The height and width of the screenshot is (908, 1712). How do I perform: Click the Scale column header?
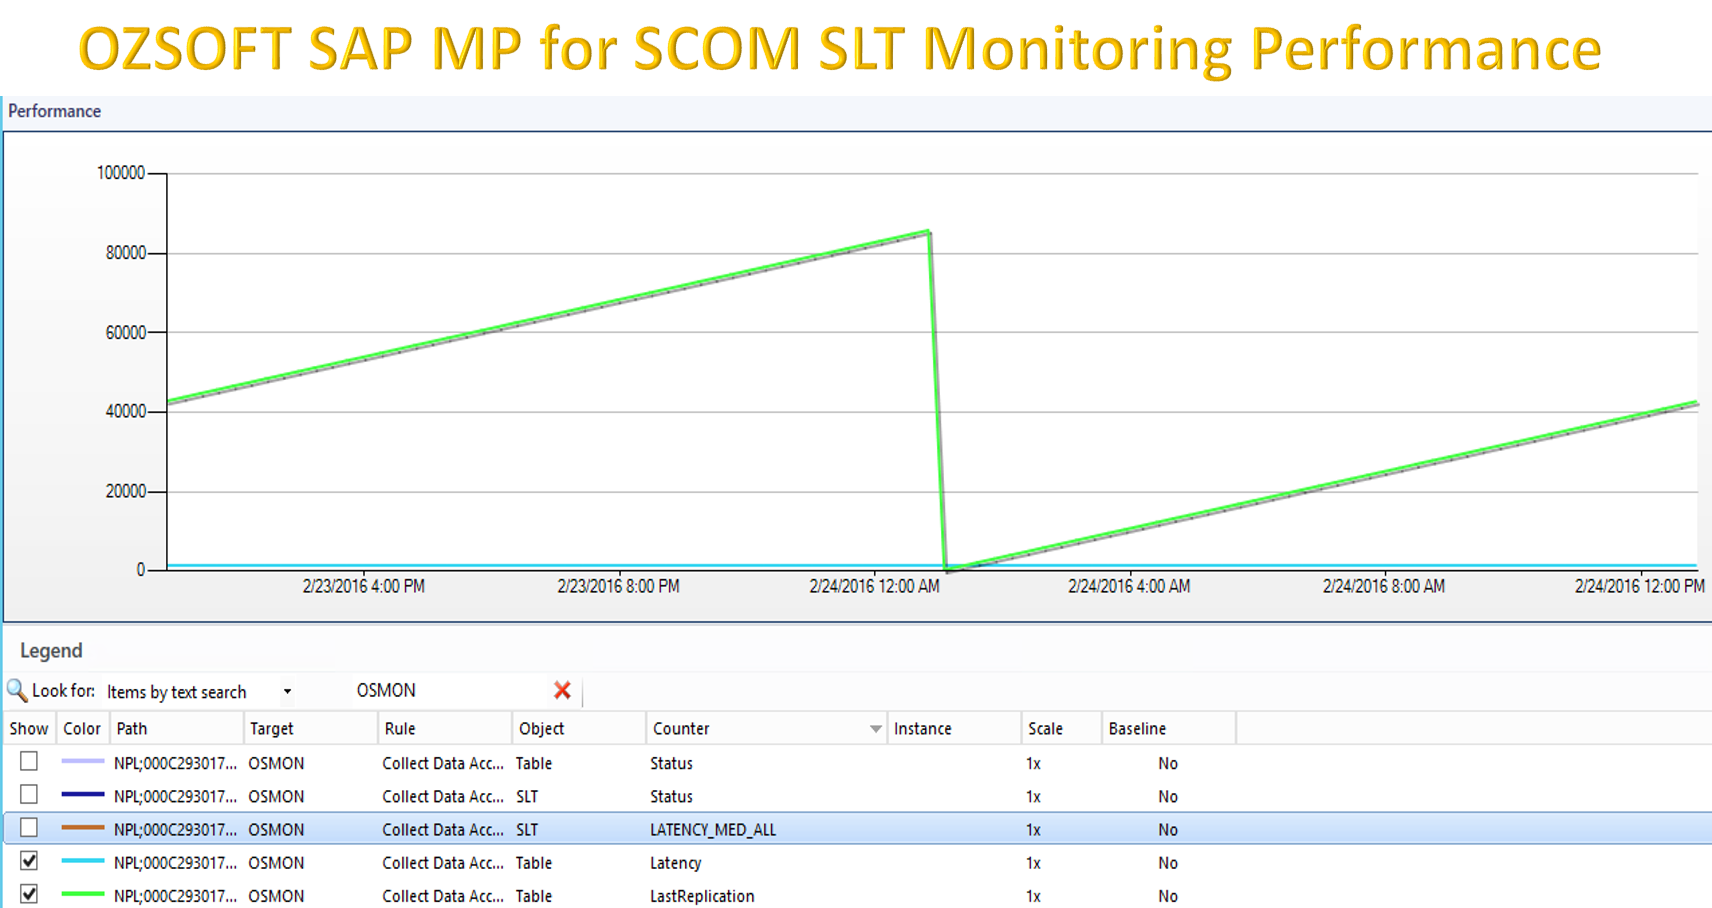(x=1046, y=728)
